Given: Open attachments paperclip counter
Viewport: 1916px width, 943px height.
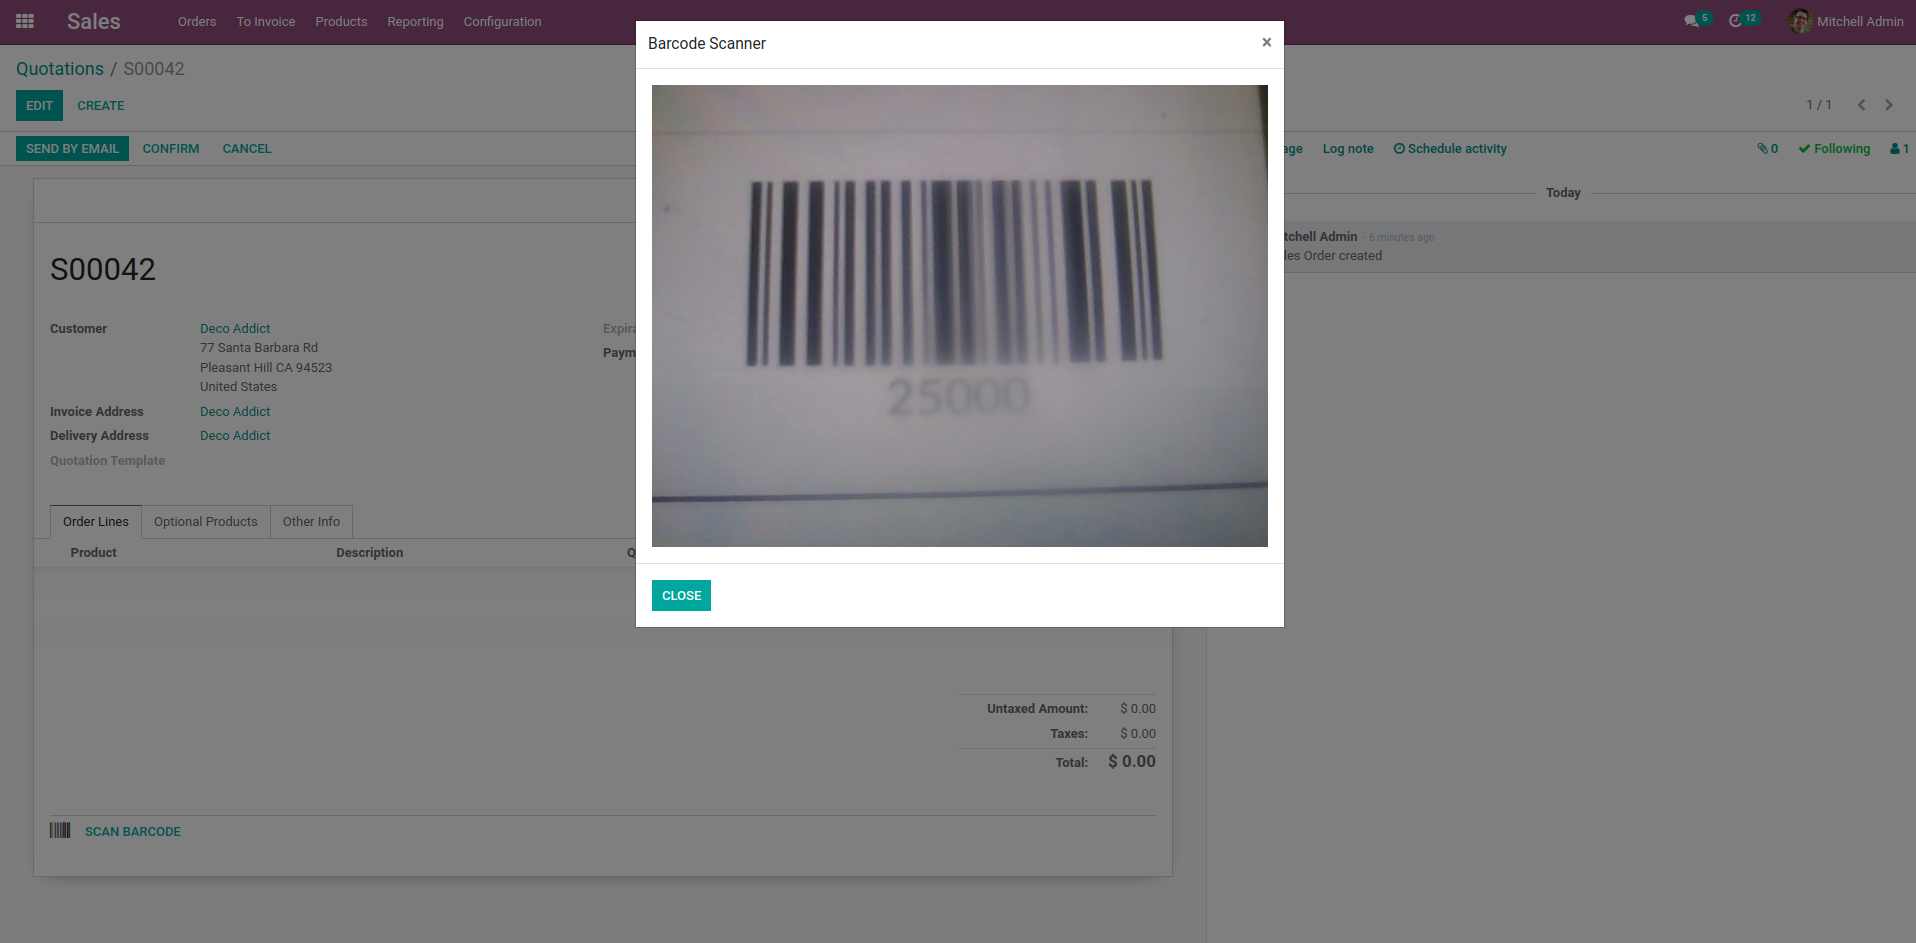Looking at the screenshot, I should tap(1767, 149).
